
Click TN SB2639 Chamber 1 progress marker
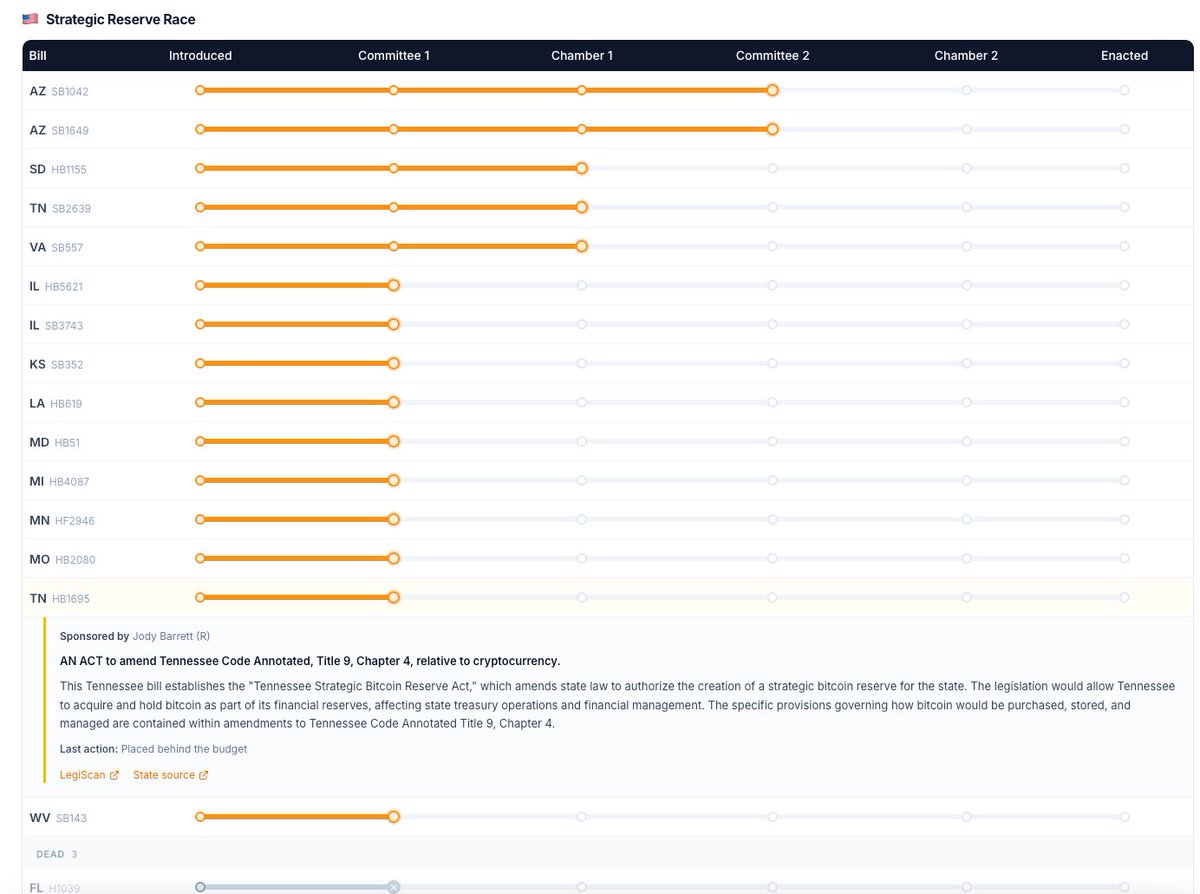click(582, 207)
